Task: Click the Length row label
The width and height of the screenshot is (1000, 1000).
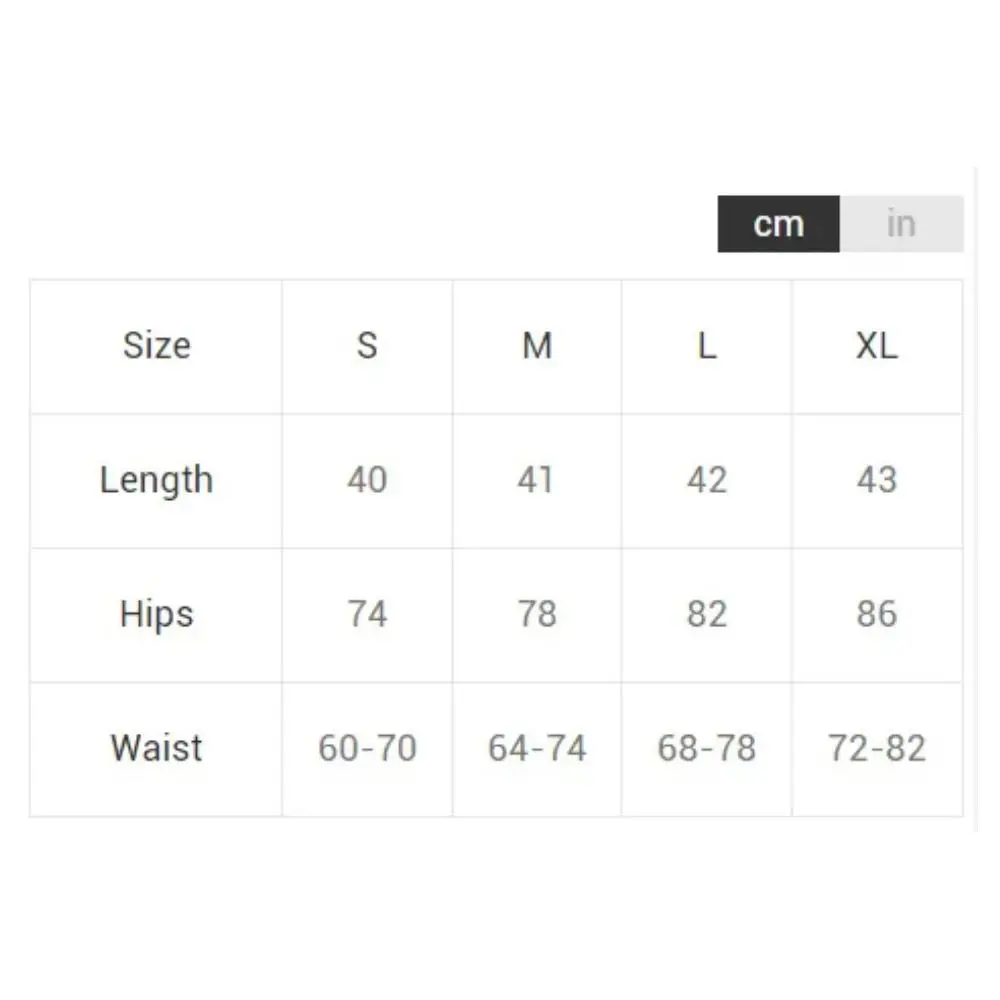Action: [156, 481]
